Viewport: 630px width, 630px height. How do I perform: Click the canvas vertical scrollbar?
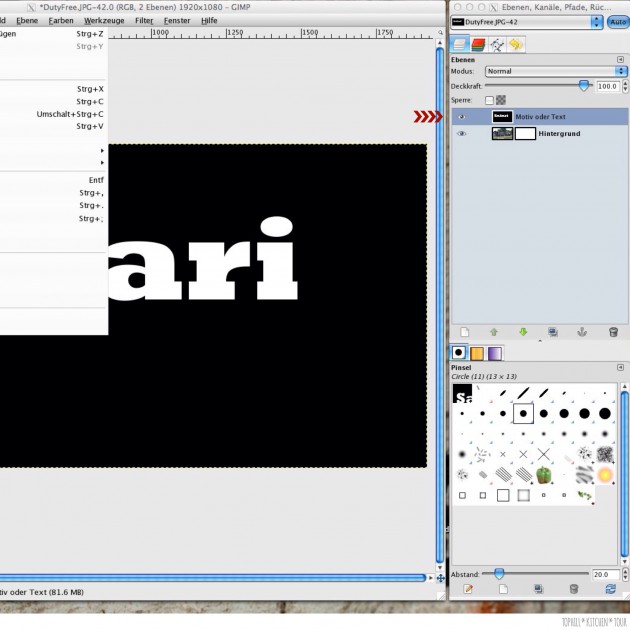pos(440,305)
